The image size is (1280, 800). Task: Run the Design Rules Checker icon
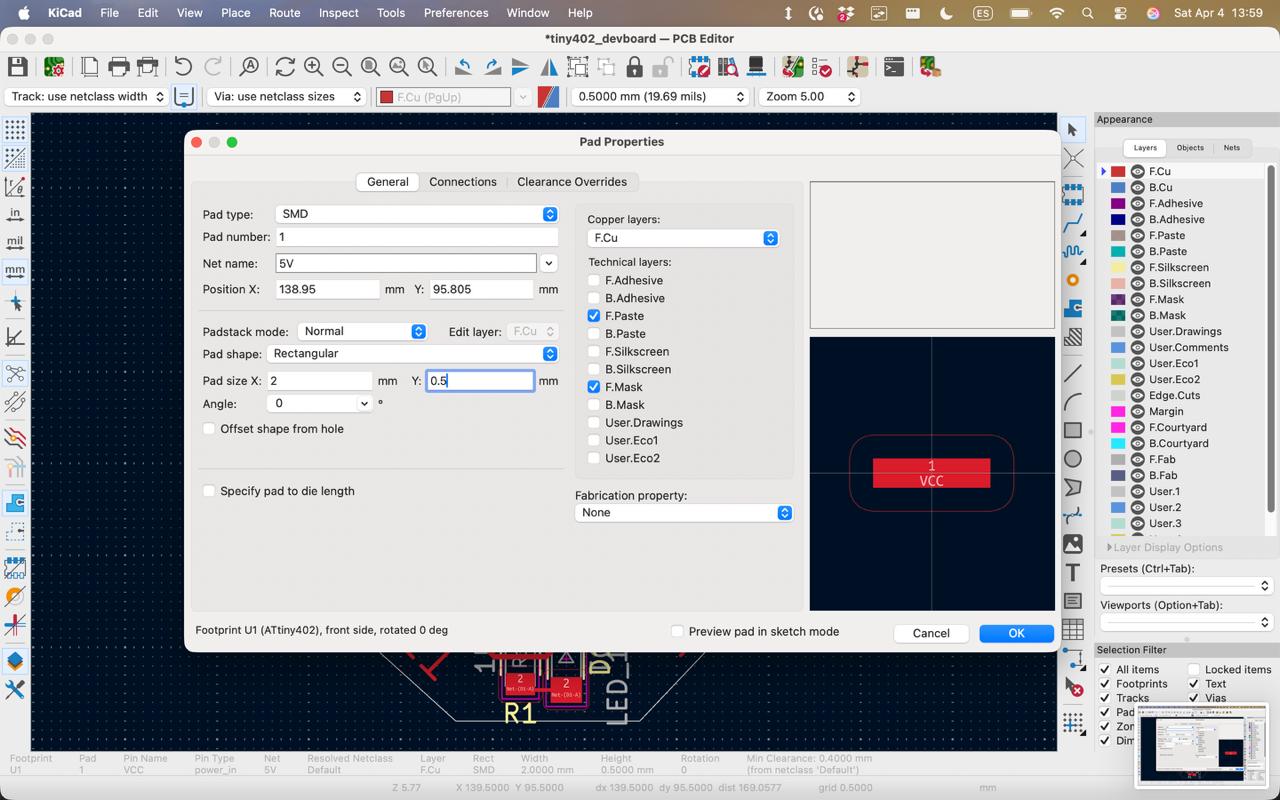[x=822, y=66]
